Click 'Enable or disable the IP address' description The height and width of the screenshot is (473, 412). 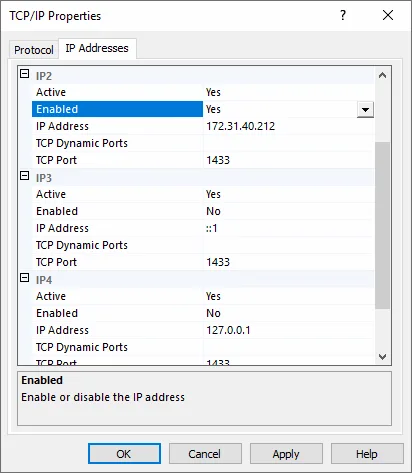pos(103,397)
